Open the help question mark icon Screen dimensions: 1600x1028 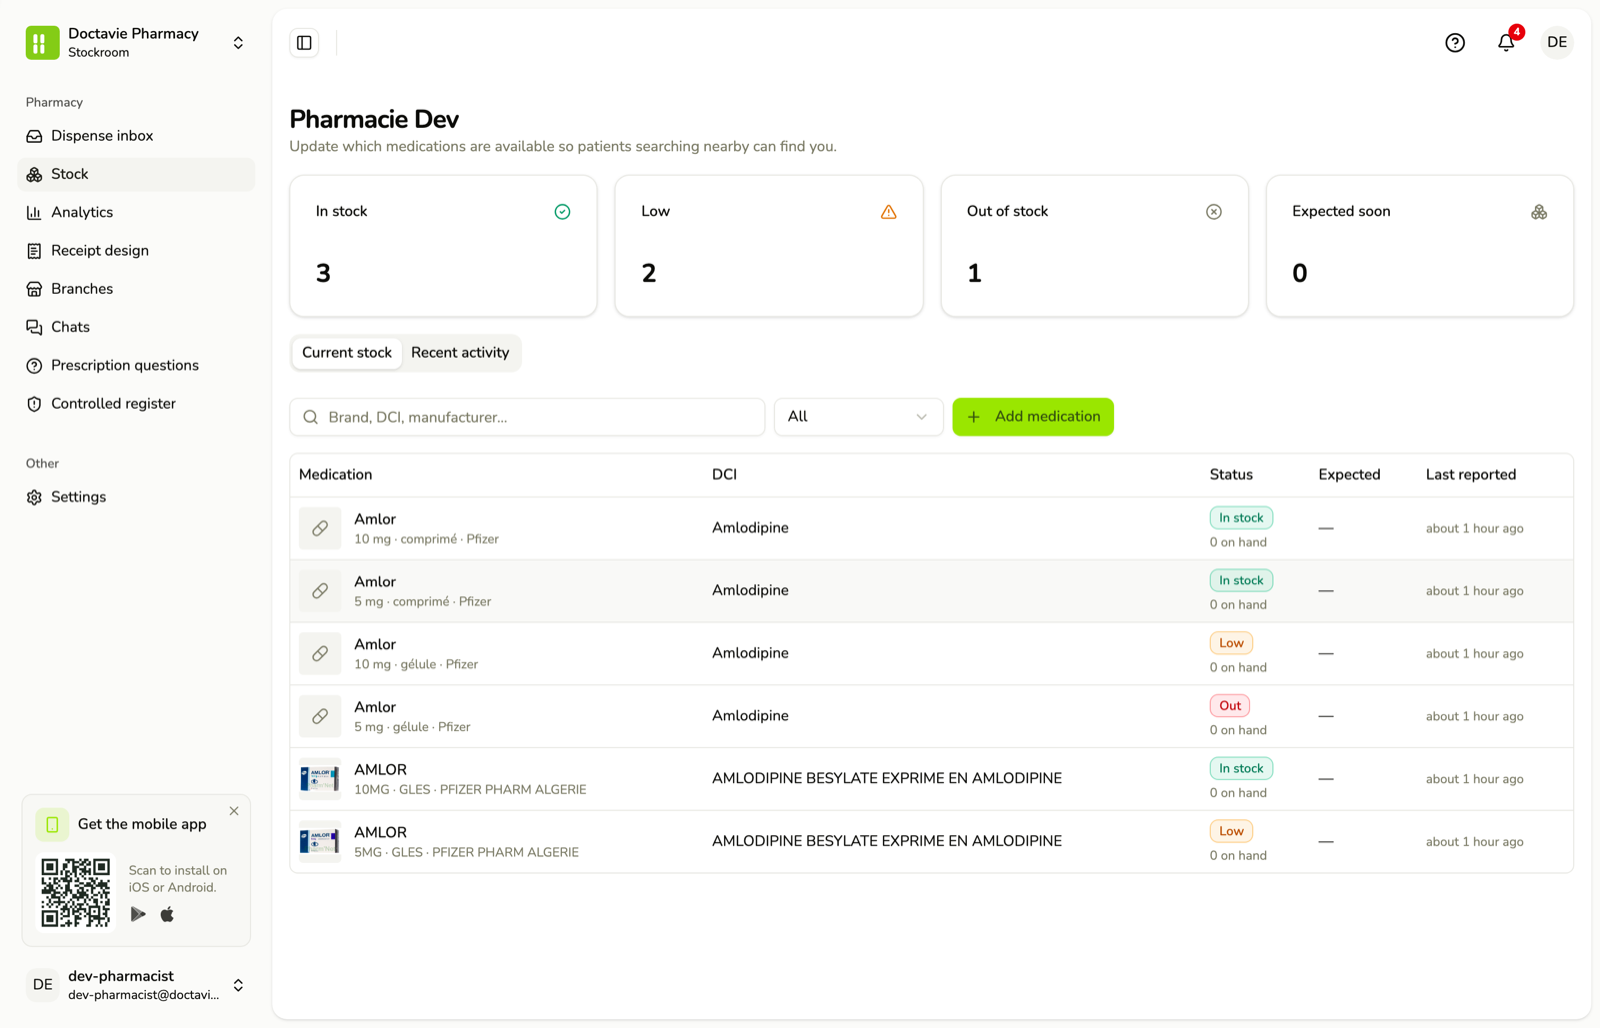[x=1455, y=43]
